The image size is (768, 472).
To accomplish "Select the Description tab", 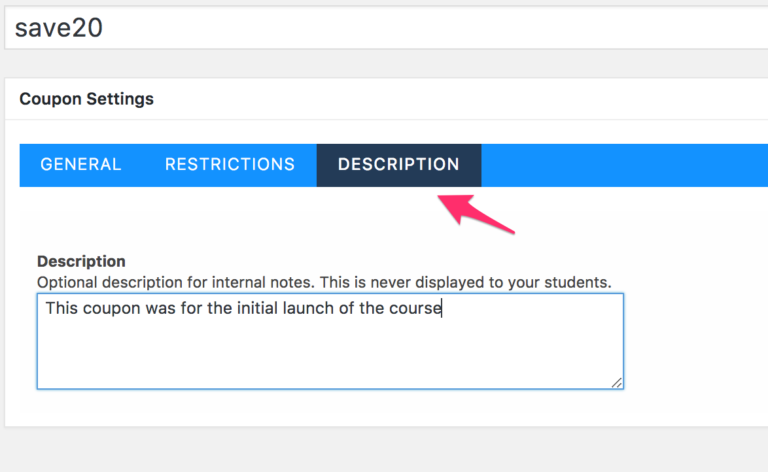I will [399, 165].
